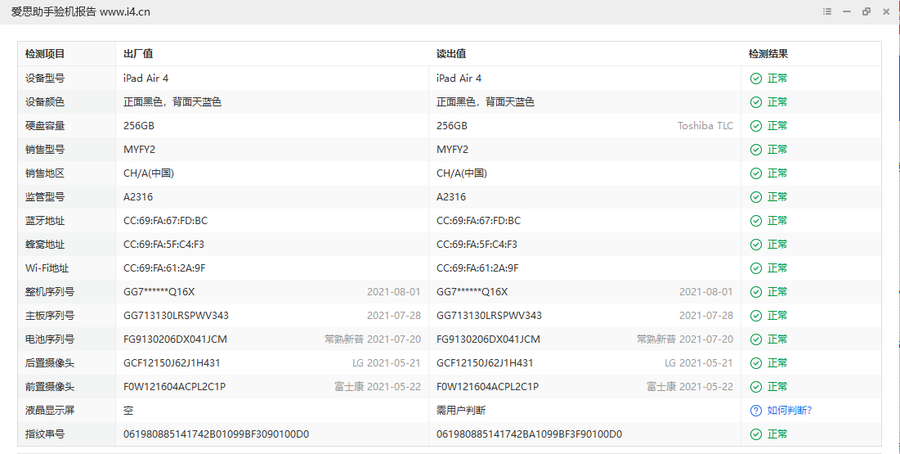Select the 监管型号 row label
Image resolution: width=900 pixels, height=454 pixels.
(x=45, y=197)
